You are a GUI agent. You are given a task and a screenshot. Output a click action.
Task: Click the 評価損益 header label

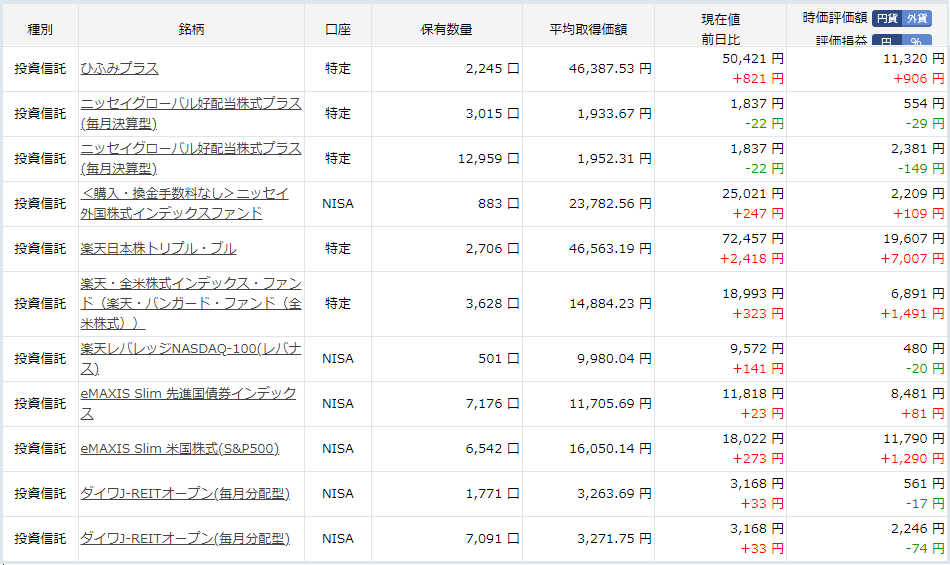[842, 41]
